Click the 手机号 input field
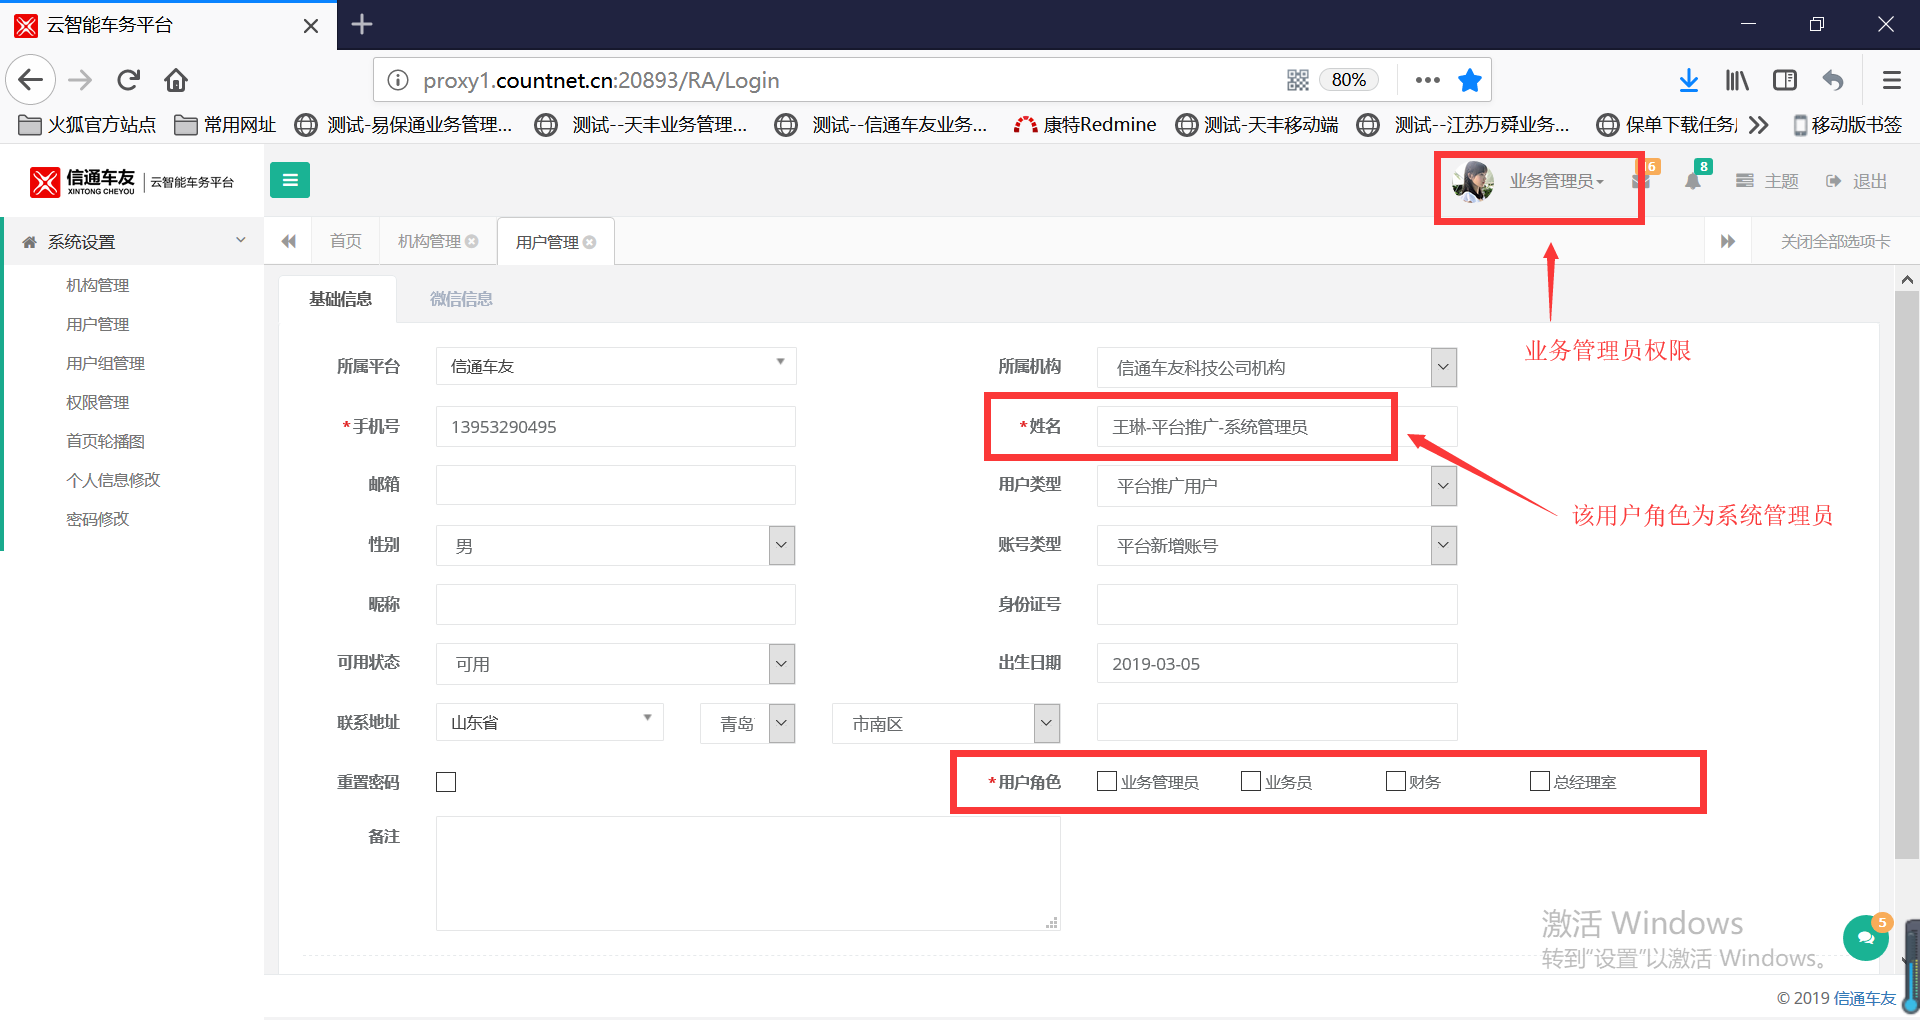1920x1020 pixels. pyautogui.click(x=616, y=426)
